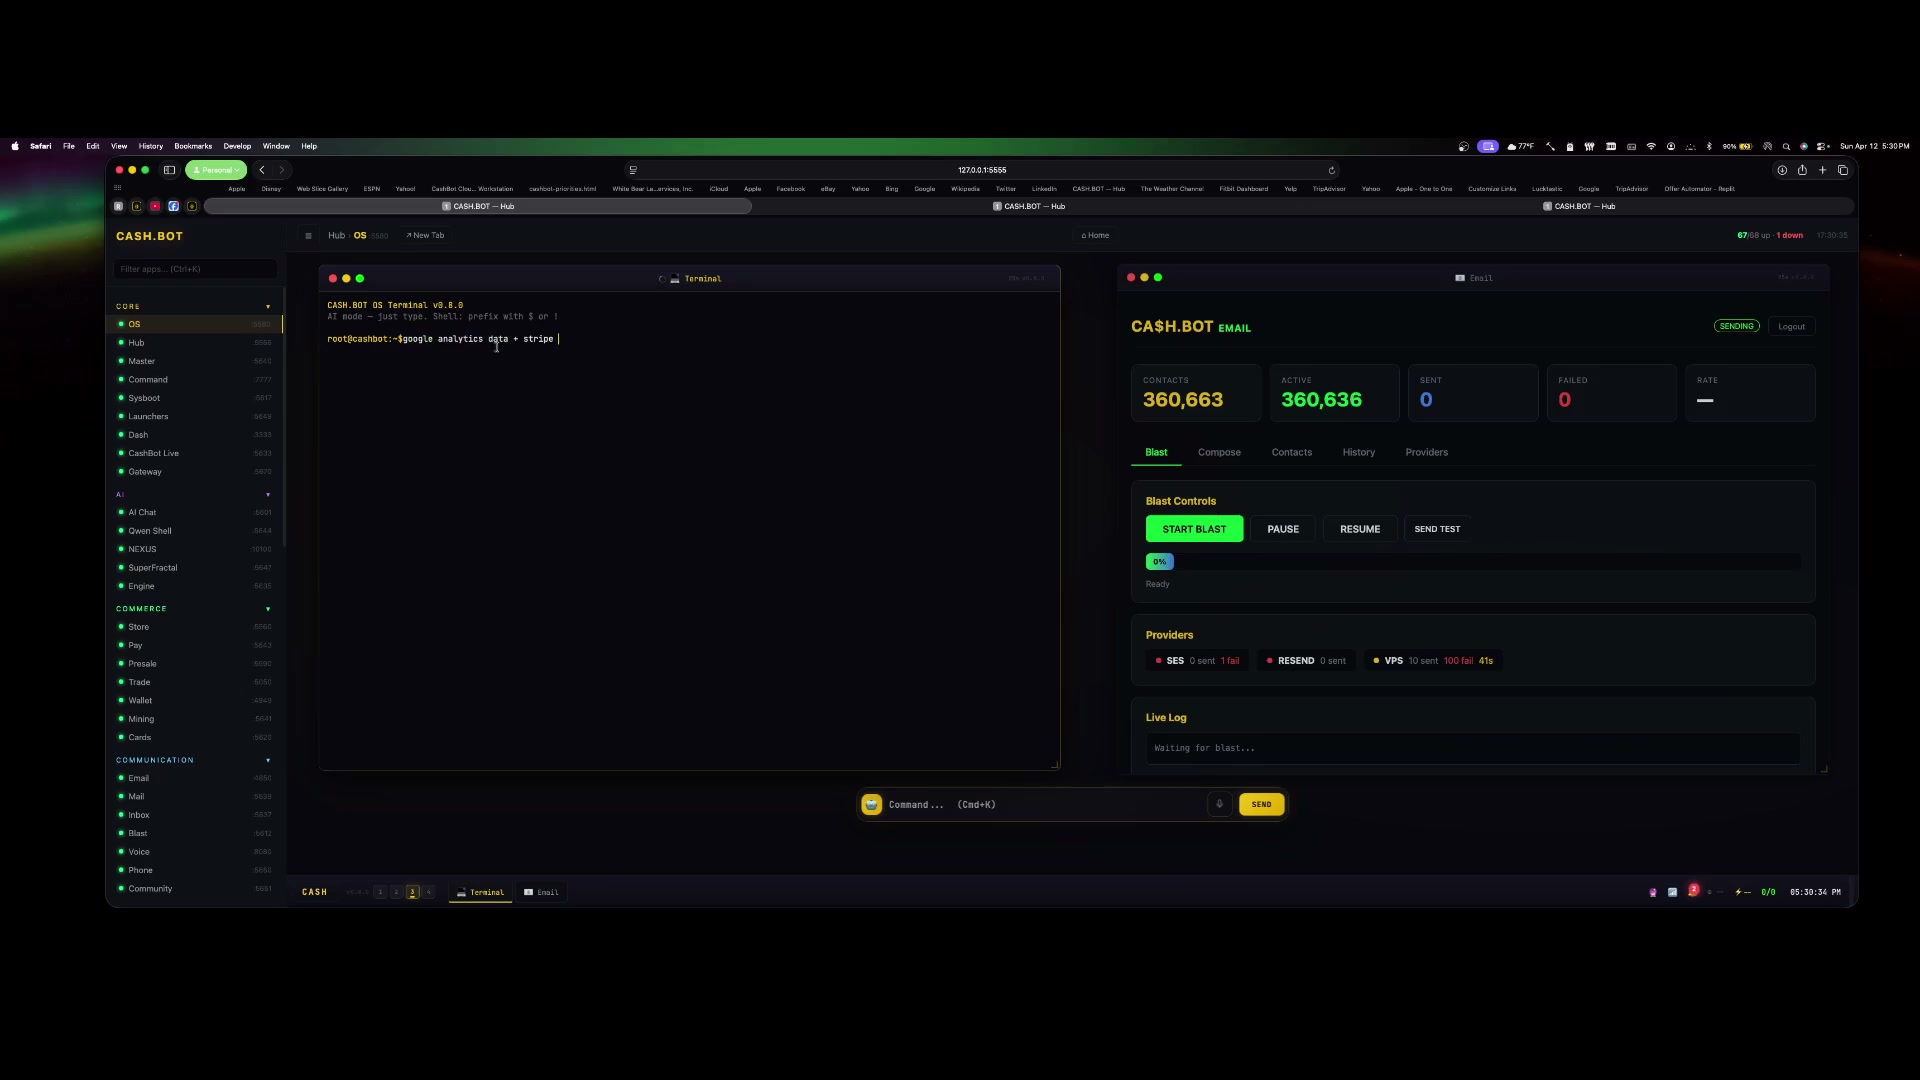Collapse the COMMERCE section header
This screenshot has width=1920, height=1080.
(267, 608)
